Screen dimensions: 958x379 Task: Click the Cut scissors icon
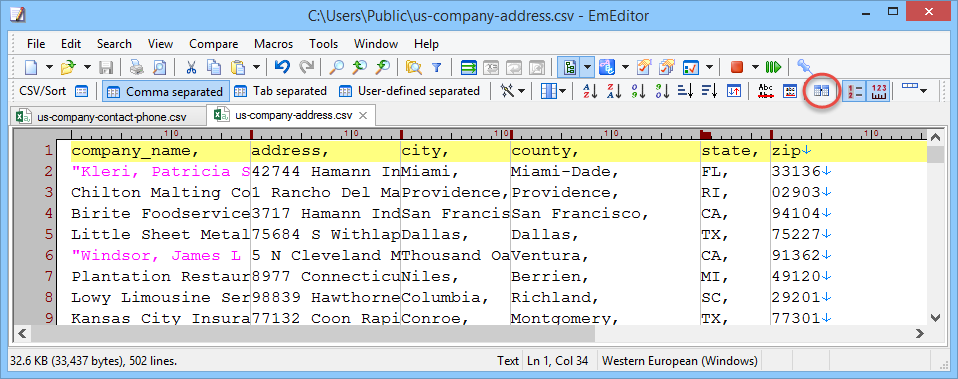click(x=191, y=67)
